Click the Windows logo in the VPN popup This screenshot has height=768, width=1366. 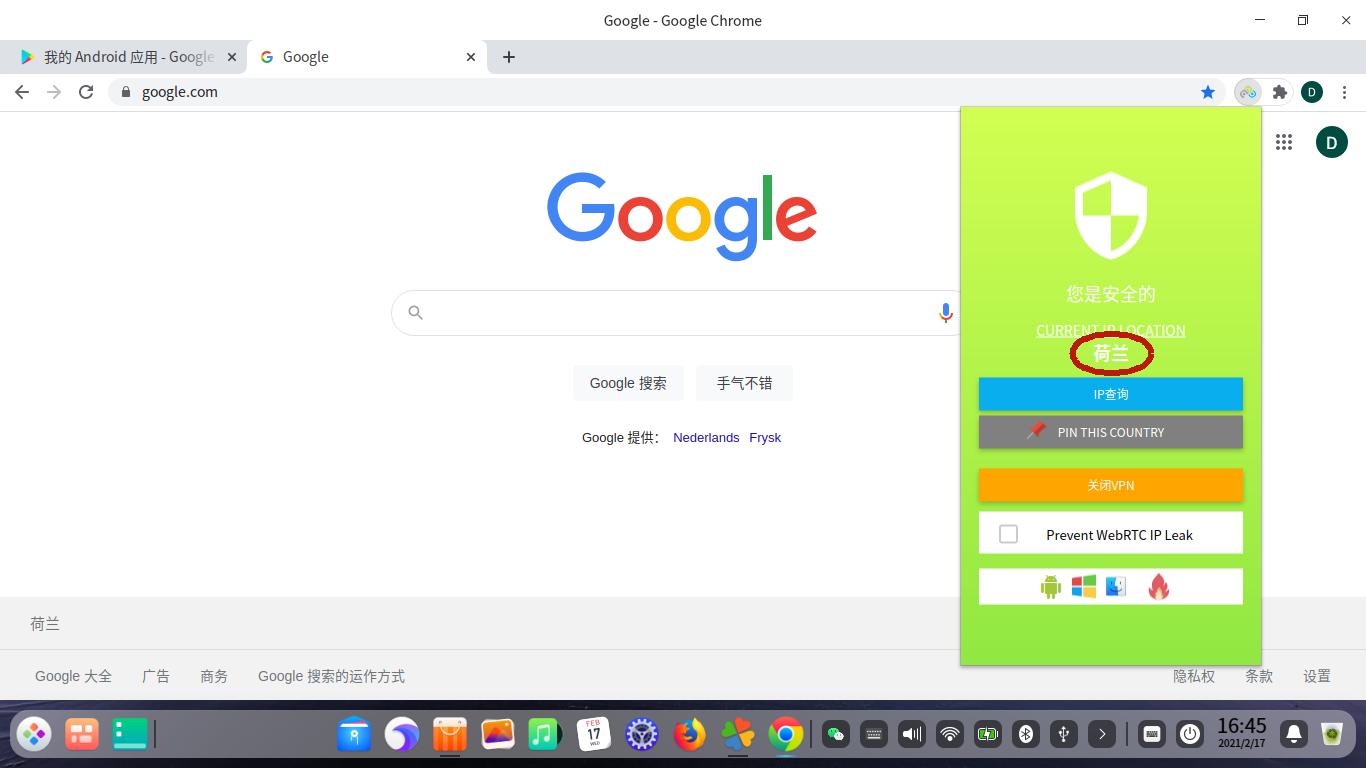click(x=1083, y=586)
